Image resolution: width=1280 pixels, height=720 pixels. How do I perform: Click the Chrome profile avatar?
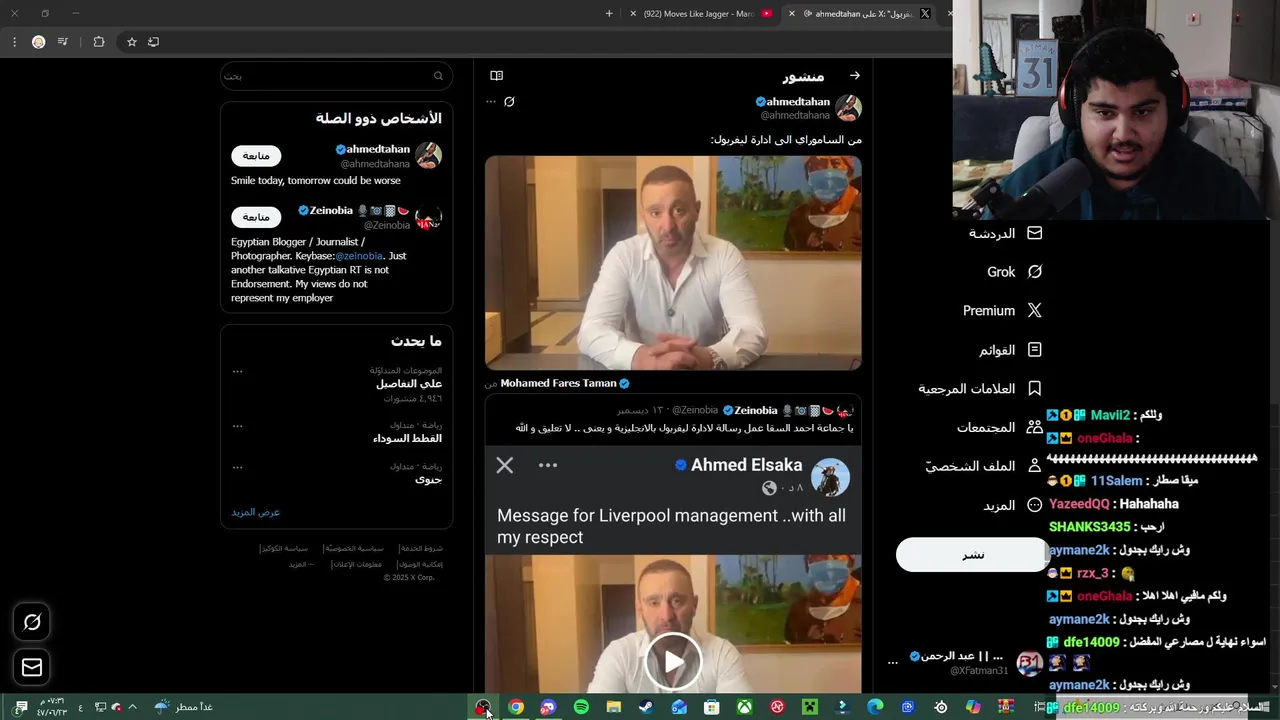coord(38,42)
